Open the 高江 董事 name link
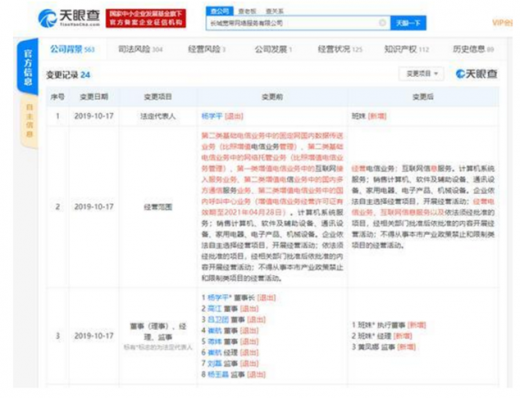Screen dimensions: 520x398 click(x=214, y=308)
